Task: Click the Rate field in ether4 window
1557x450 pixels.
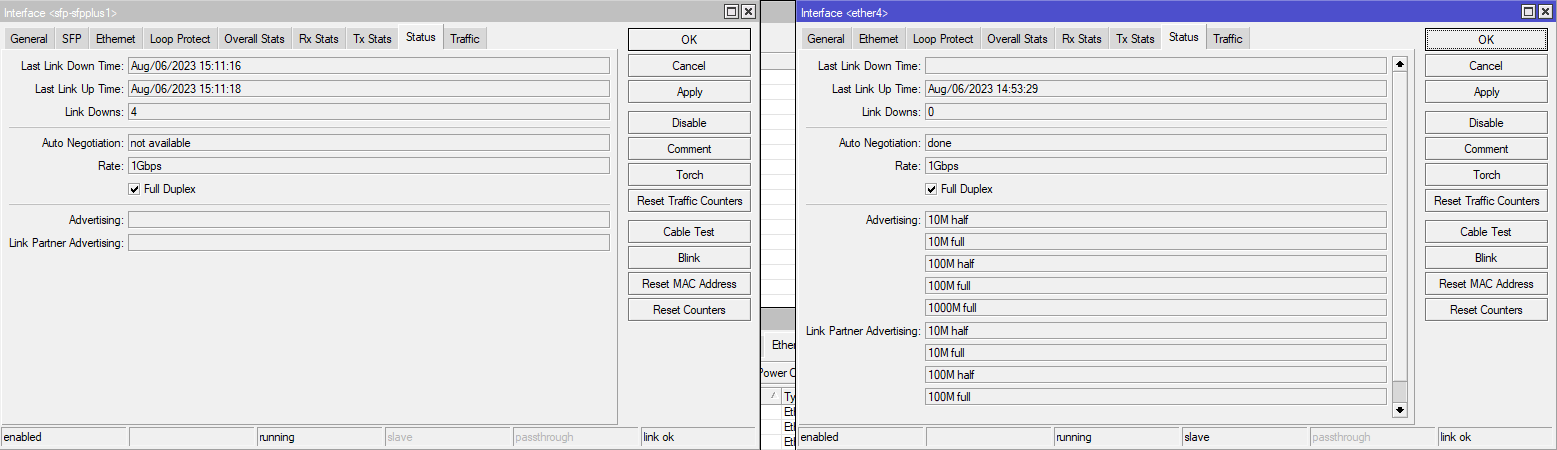Action: [x=1155, y=166]
